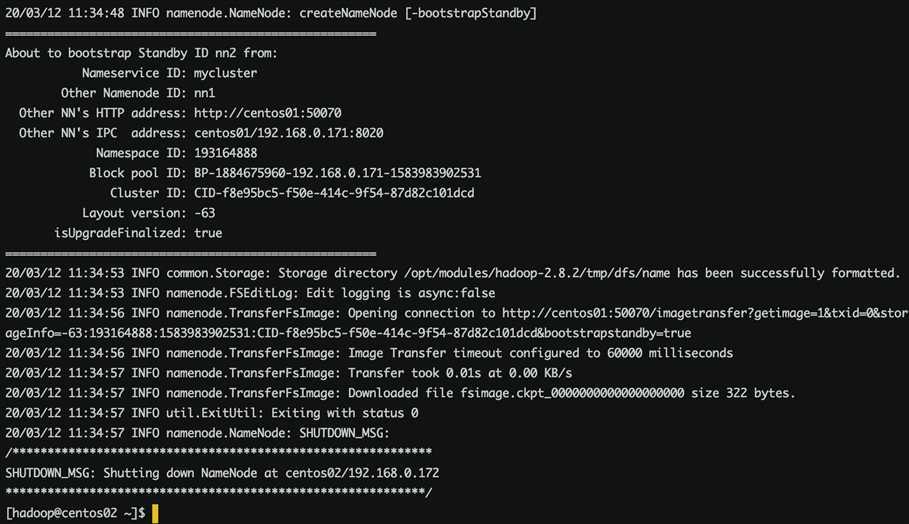Click the yellow terminal cursor block

click(x=155, y=513)
